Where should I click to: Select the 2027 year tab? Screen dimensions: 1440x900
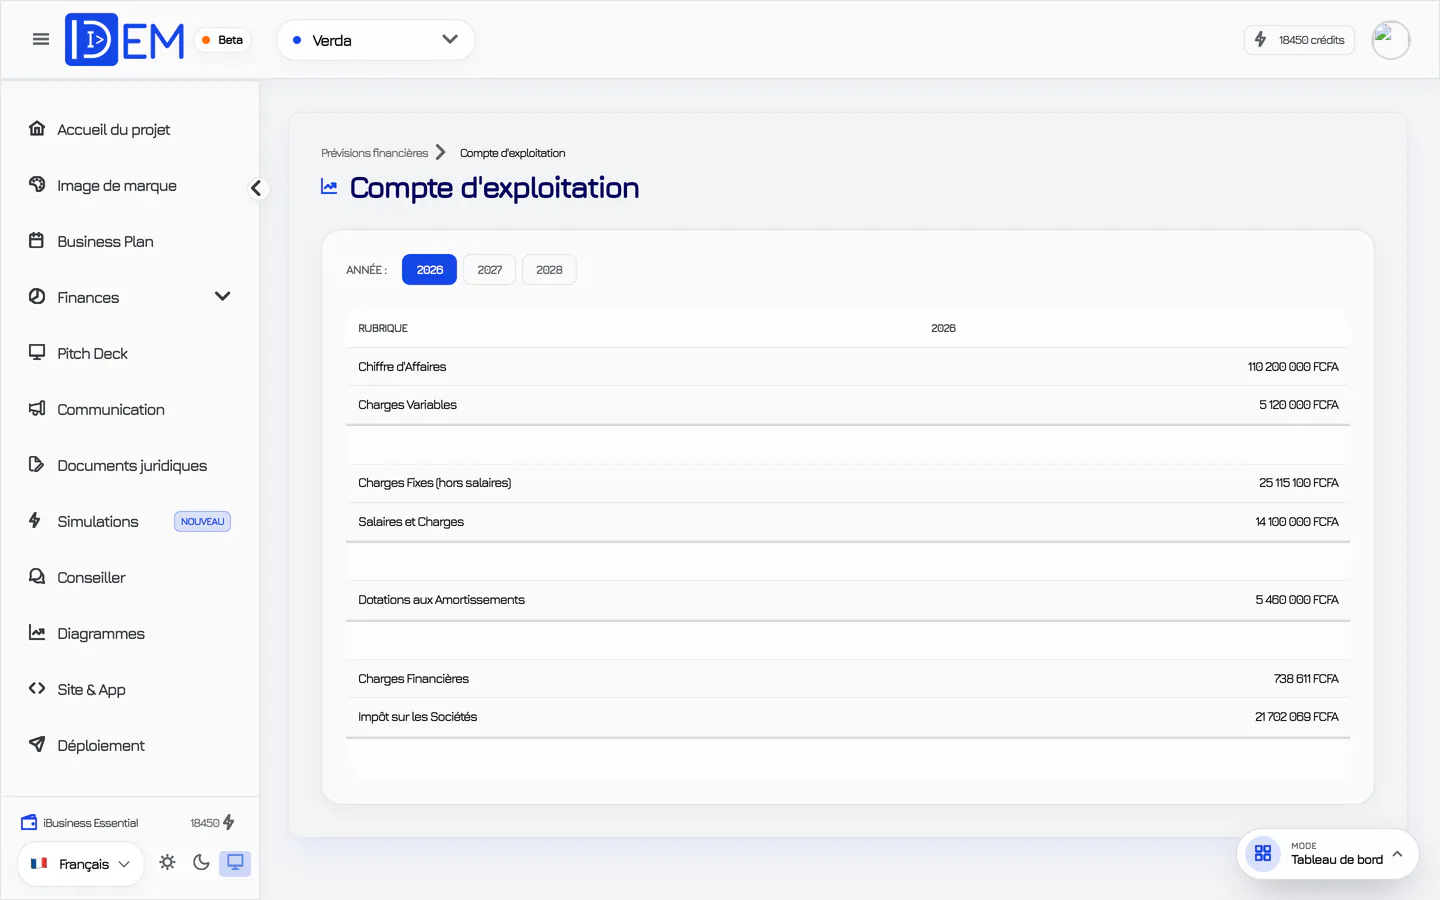click(x=489, y=270)
